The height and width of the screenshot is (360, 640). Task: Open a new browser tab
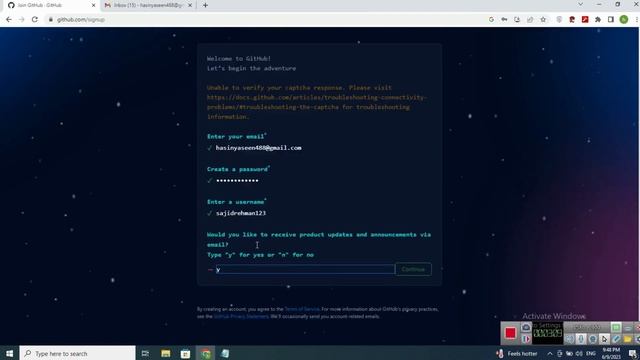tap(205, 5)
